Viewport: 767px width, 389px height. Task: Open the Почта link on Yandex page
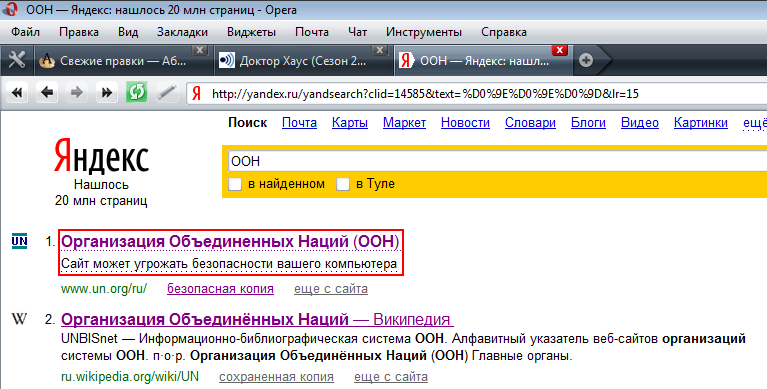pyautogui.click(x=299, y=123)
